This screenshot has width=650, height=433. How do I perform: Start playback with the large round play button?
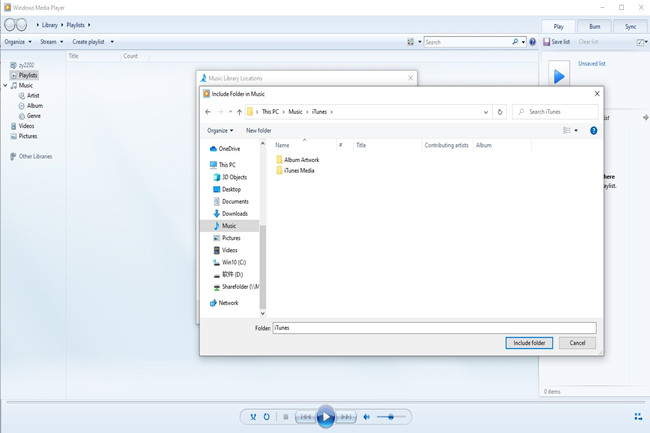click(x=326, y=417)
